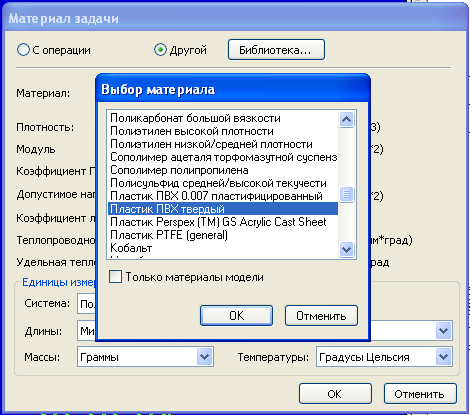Click the Система units combo box

[87, 303]
